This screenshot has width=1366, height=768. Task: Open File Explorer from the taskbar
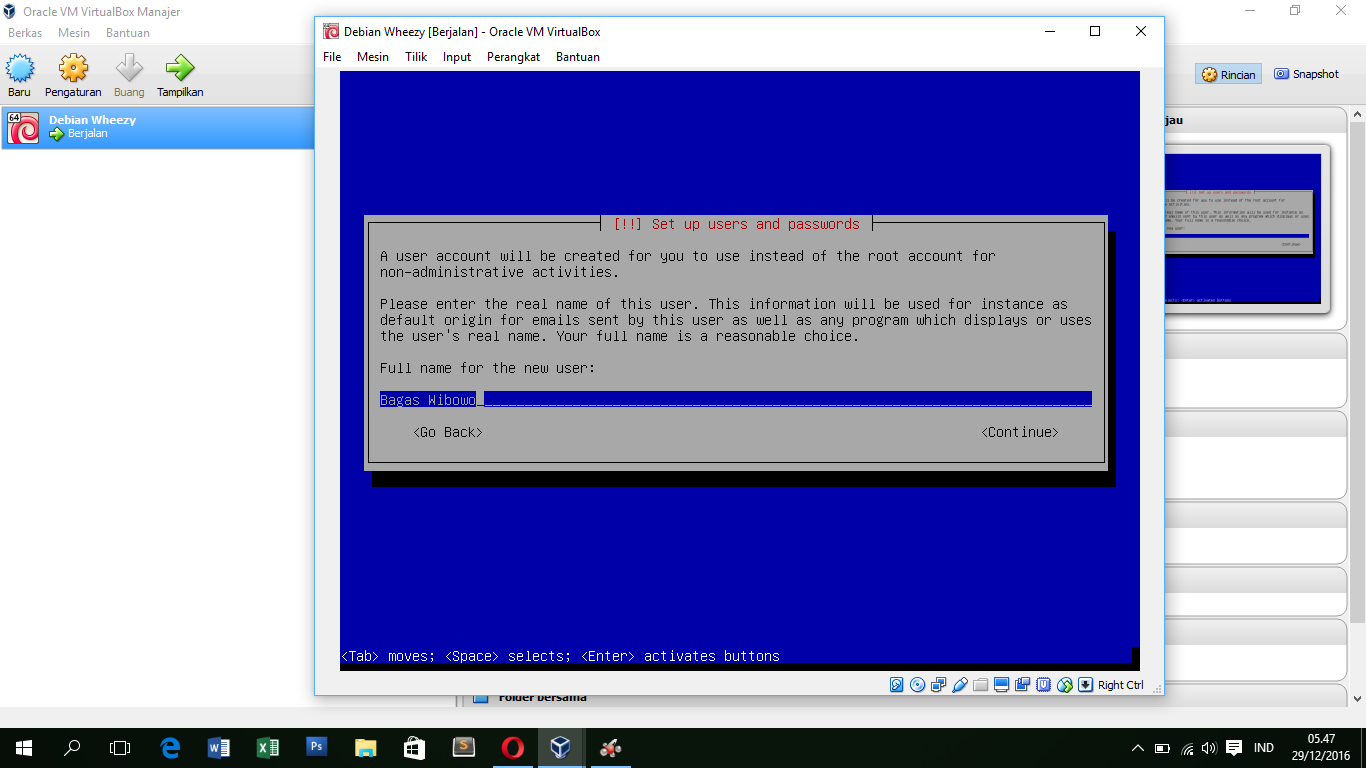tap(365, 747)
